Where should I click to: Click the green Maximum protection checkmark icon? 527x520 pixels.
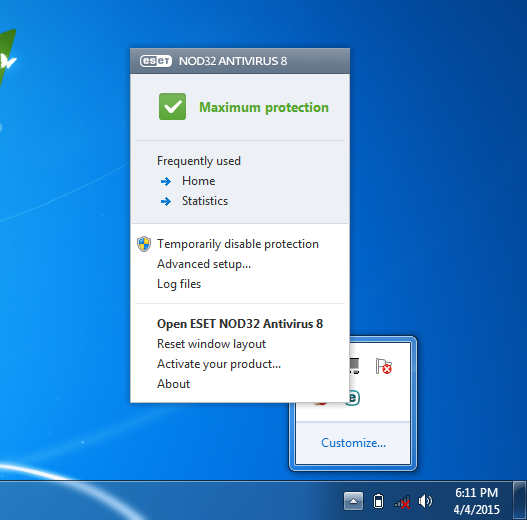point(172,107)
